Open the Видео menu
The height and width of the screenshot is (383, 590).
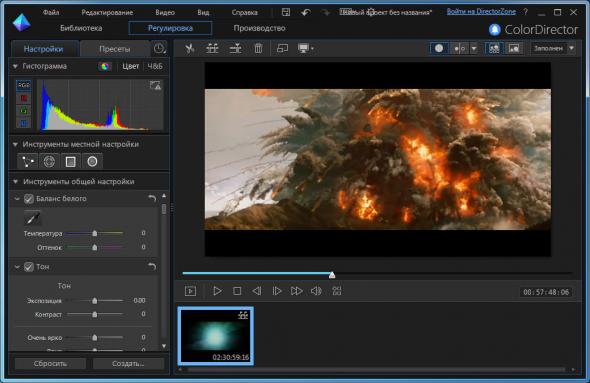pyautogui.click(x=165, y=12)
